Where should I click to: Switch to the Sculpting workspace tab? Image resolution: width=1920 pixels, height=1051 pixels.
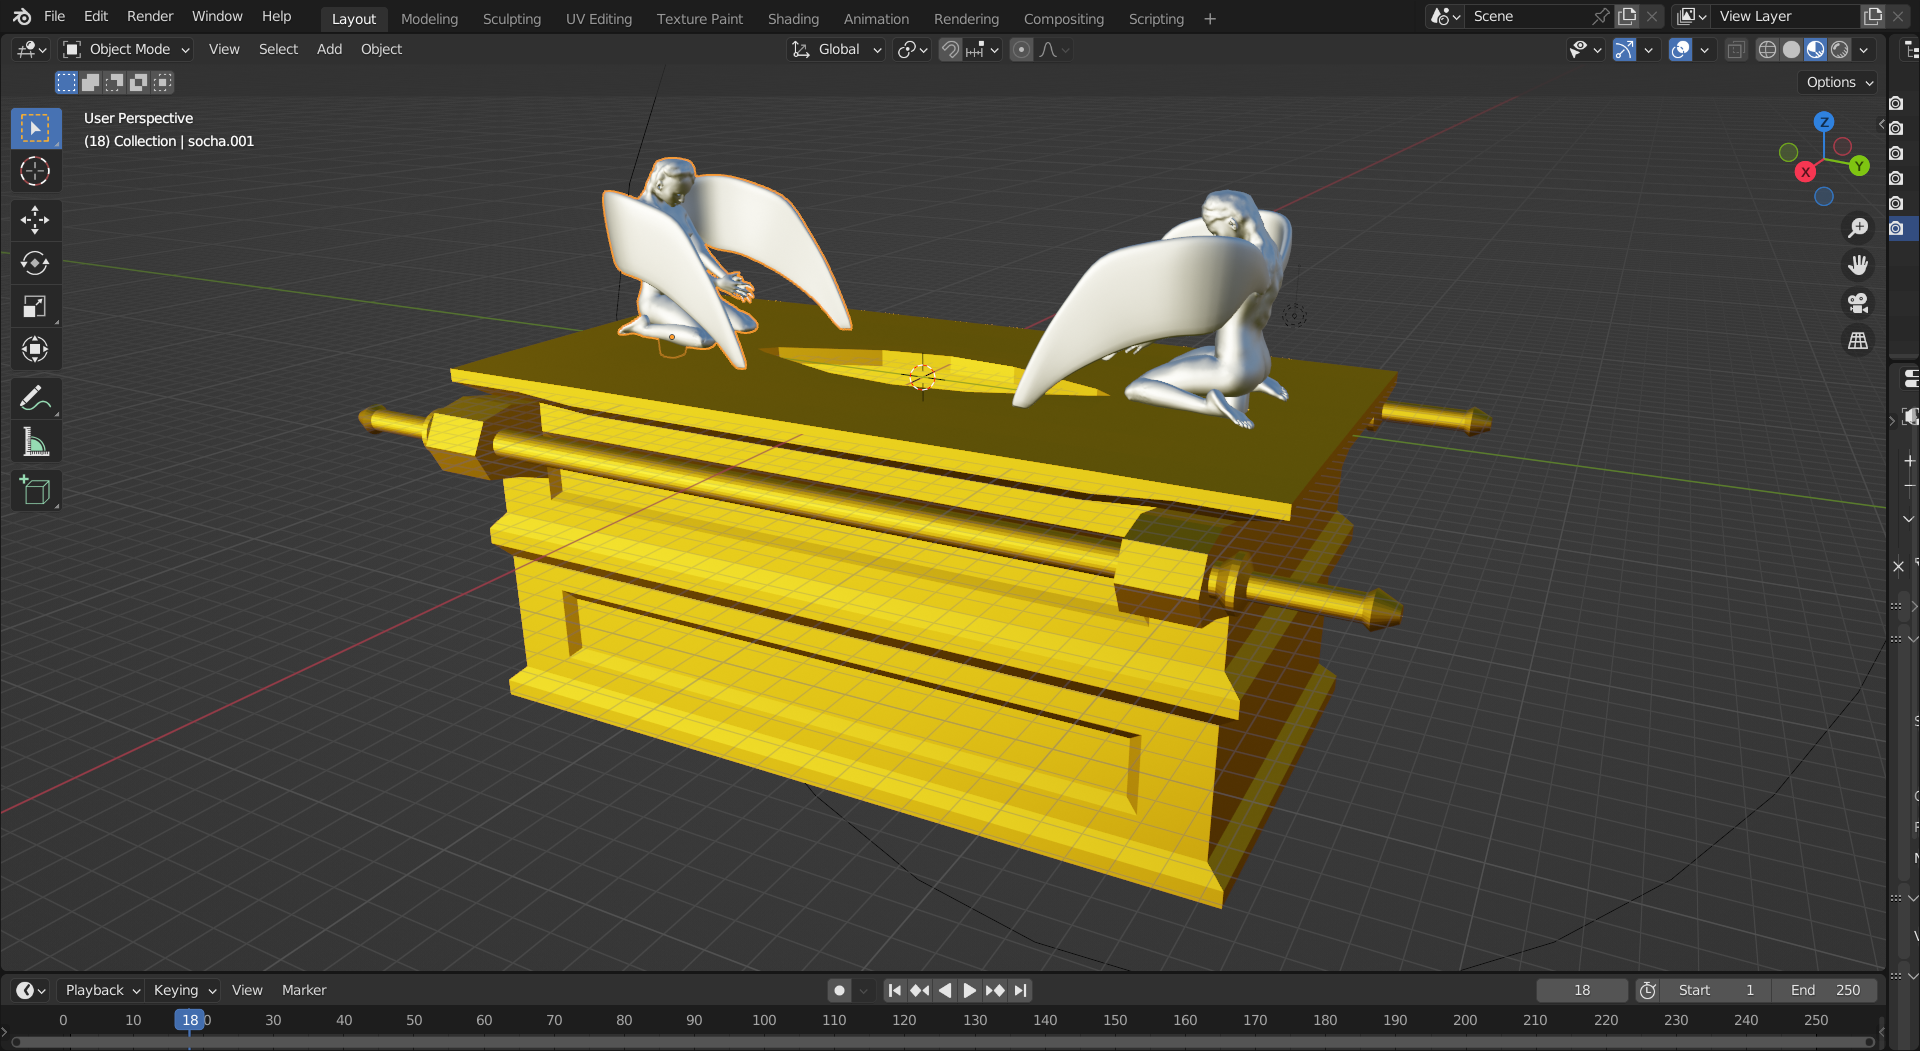[x=511, y=18]
